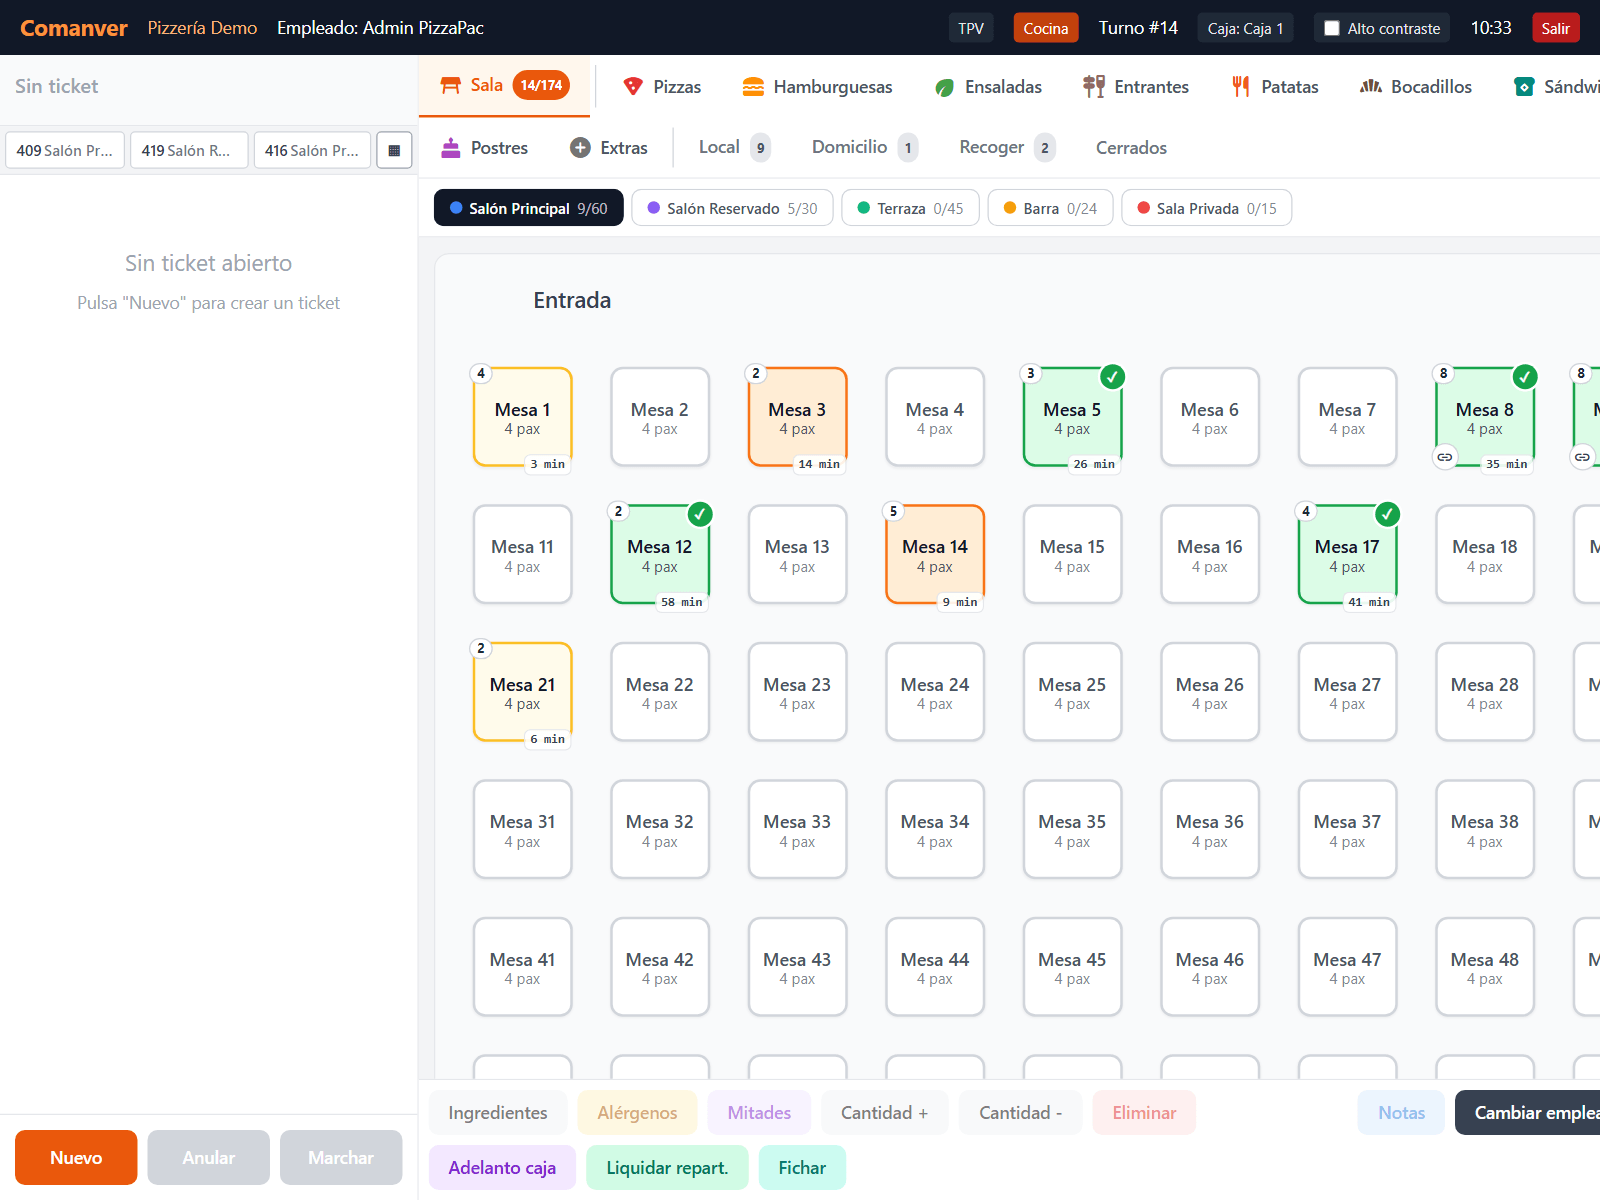Select Salón Principal room filter
1600x1200 pixels.
click(528, 208)
